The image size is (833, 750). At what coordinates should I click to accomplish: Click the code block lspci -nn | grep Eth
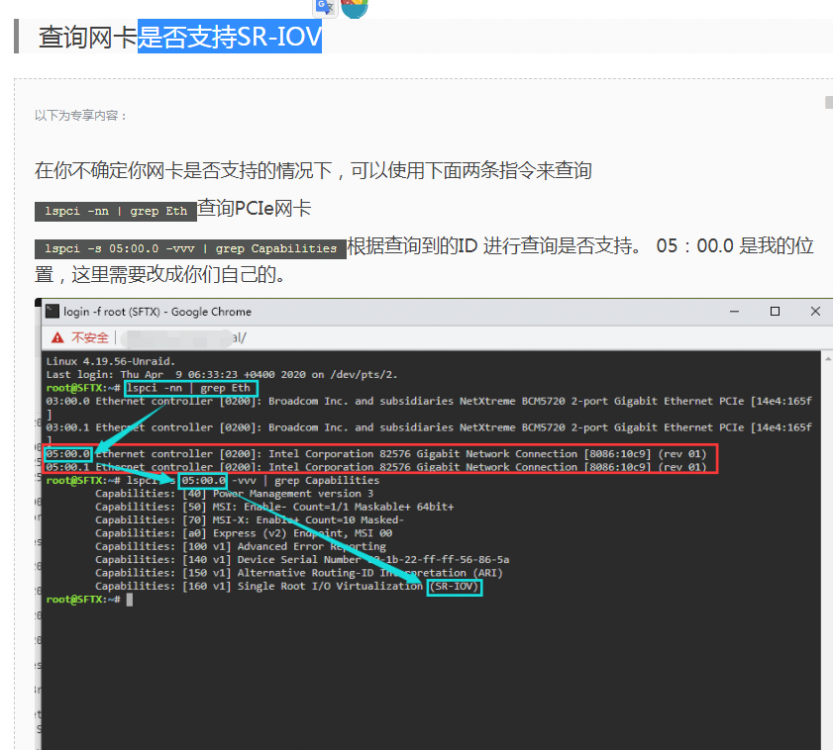[x=115, y=211]
